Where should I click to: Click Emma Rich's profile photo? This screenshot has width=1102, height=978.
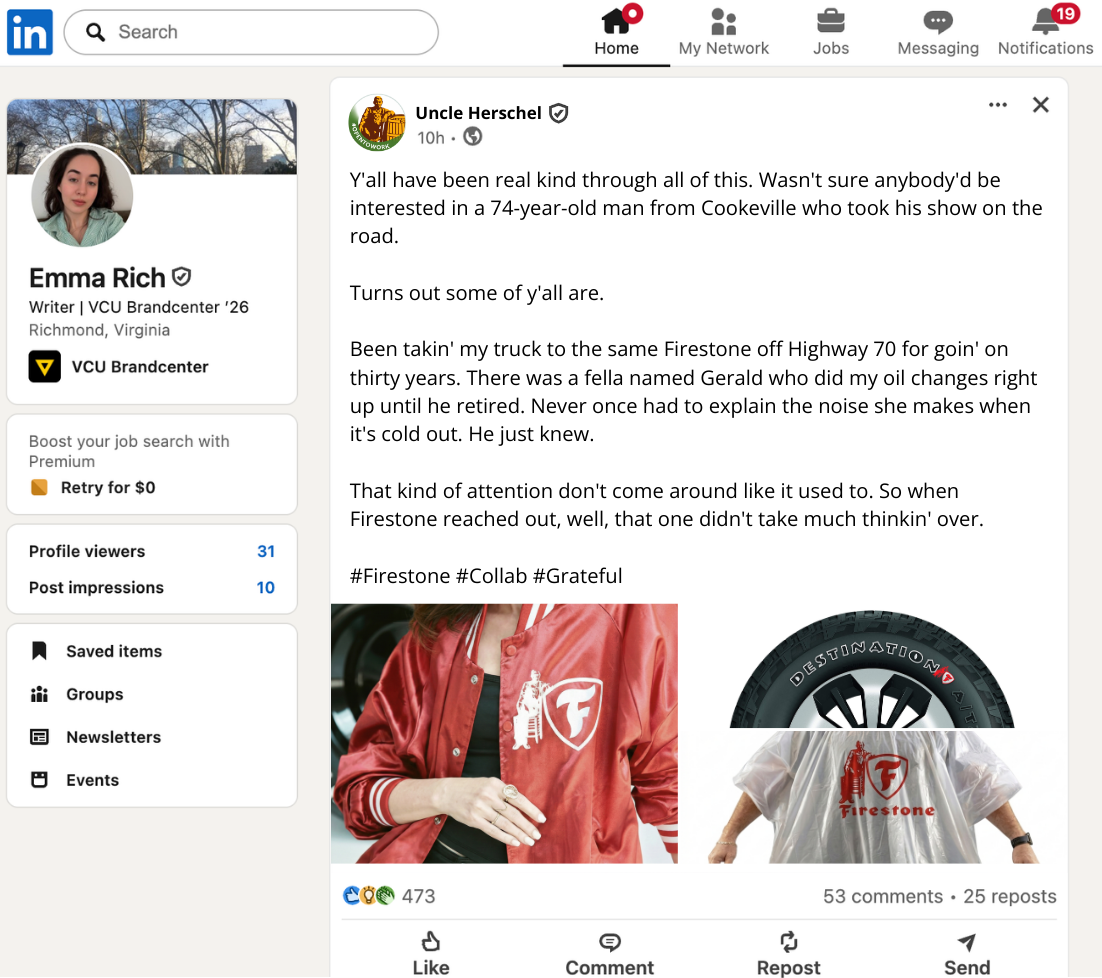point(82,195)
